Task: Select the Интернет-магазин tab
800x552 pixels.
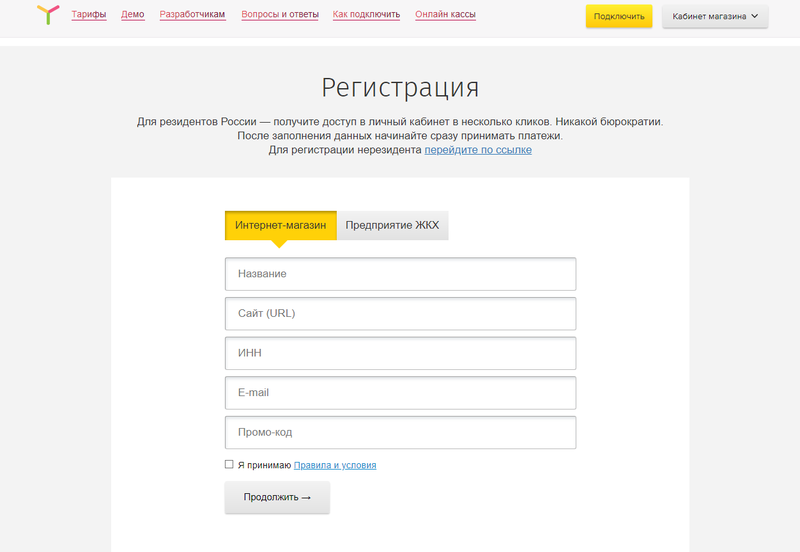Action: tap(280, 225)
